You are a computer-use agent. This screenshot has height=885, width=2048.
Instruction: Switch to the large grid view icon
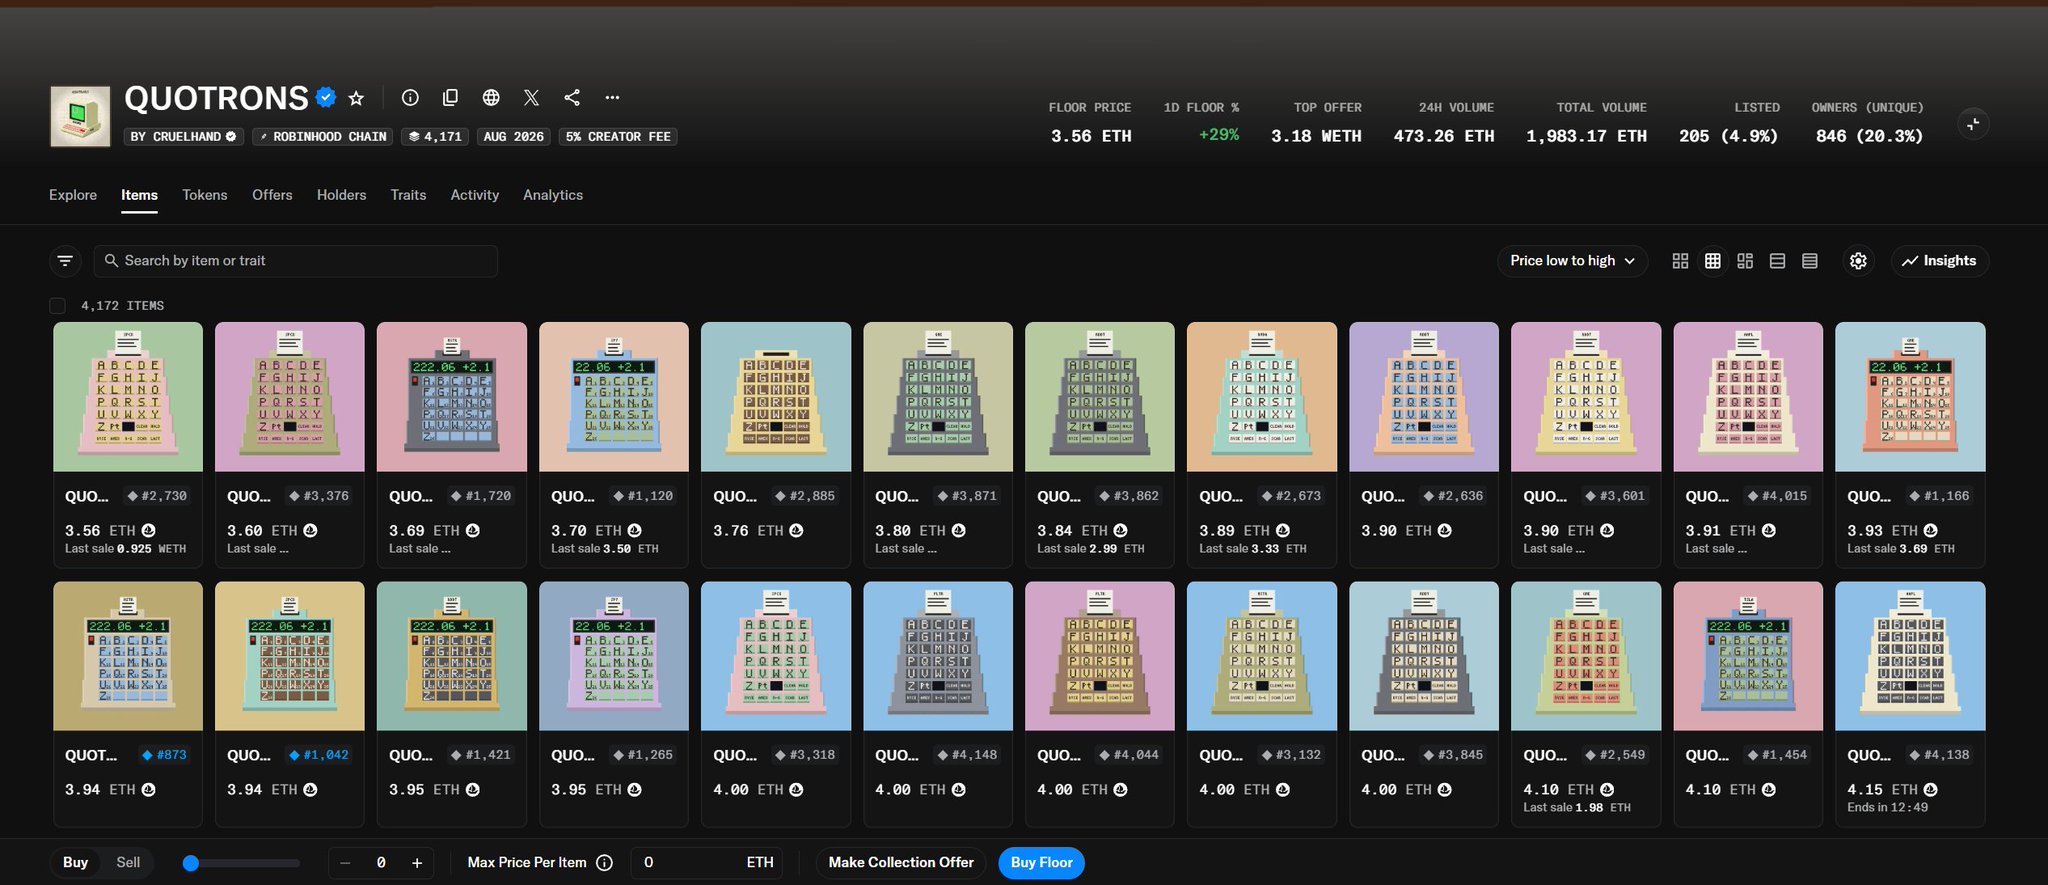pyautogui.click(x=1680, y=261)
